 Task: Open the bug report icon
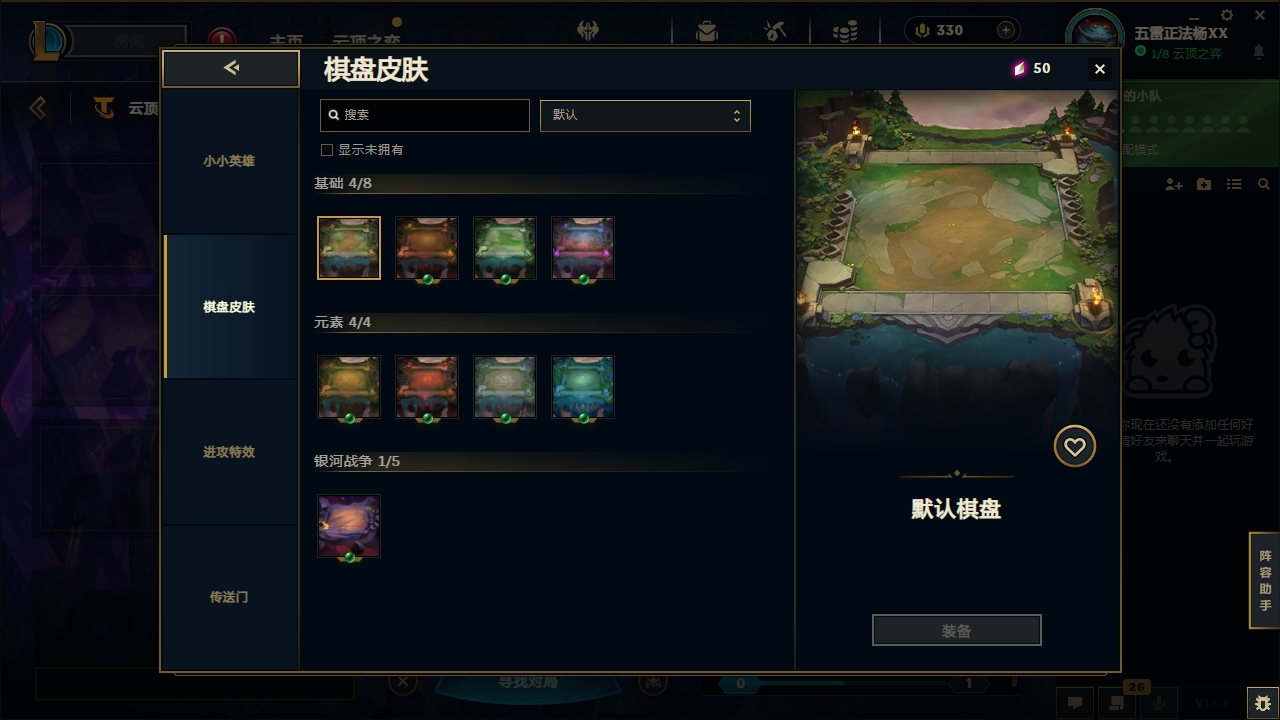[1262, 703]
